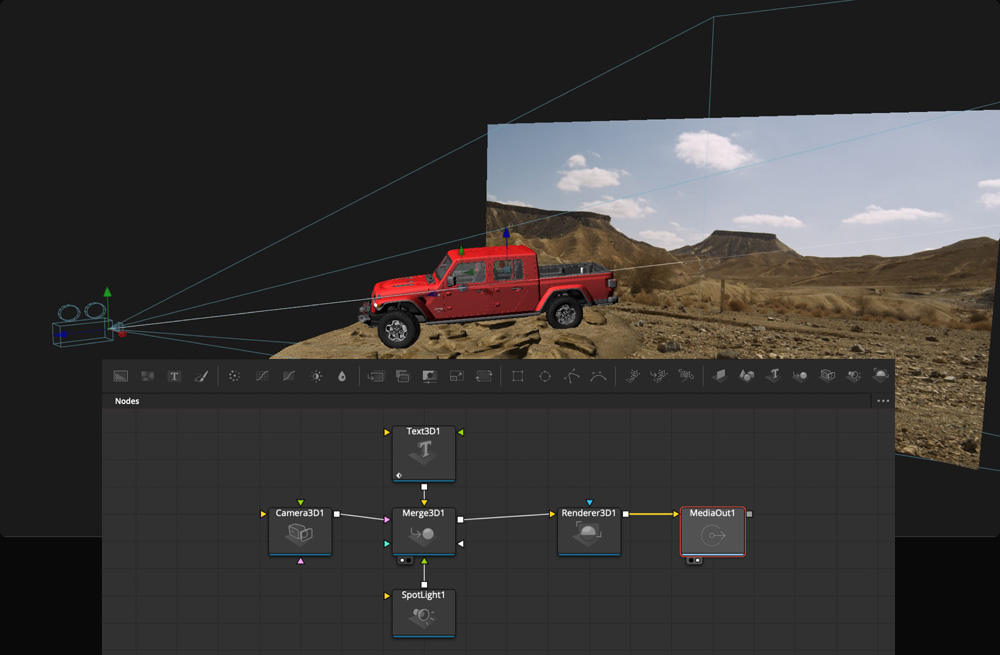Click keyframe indicator on Text3D1 node

(399, 475)
